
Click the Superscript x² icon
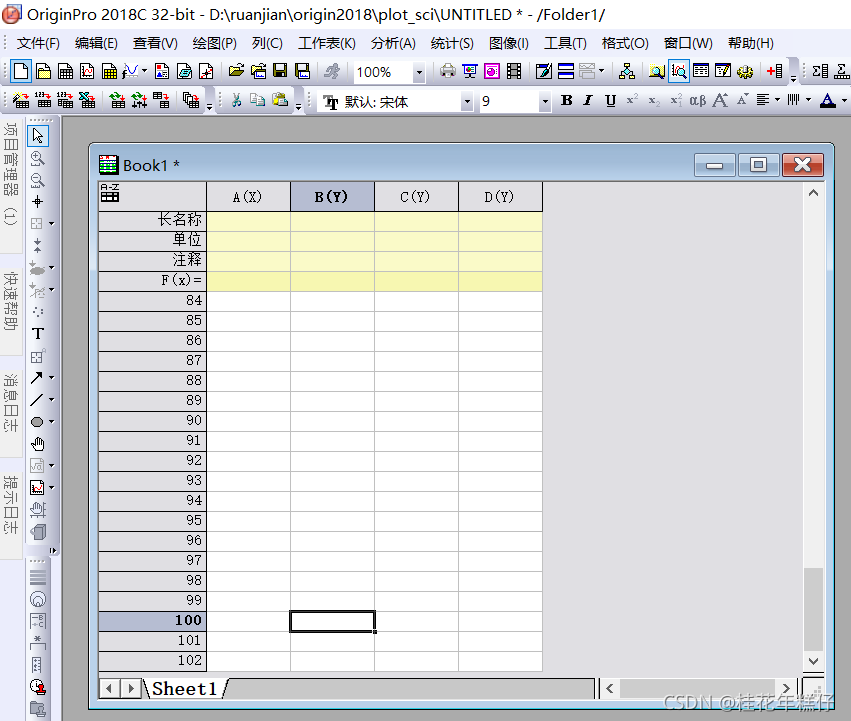pyautogui.click(x=632, y=100)
